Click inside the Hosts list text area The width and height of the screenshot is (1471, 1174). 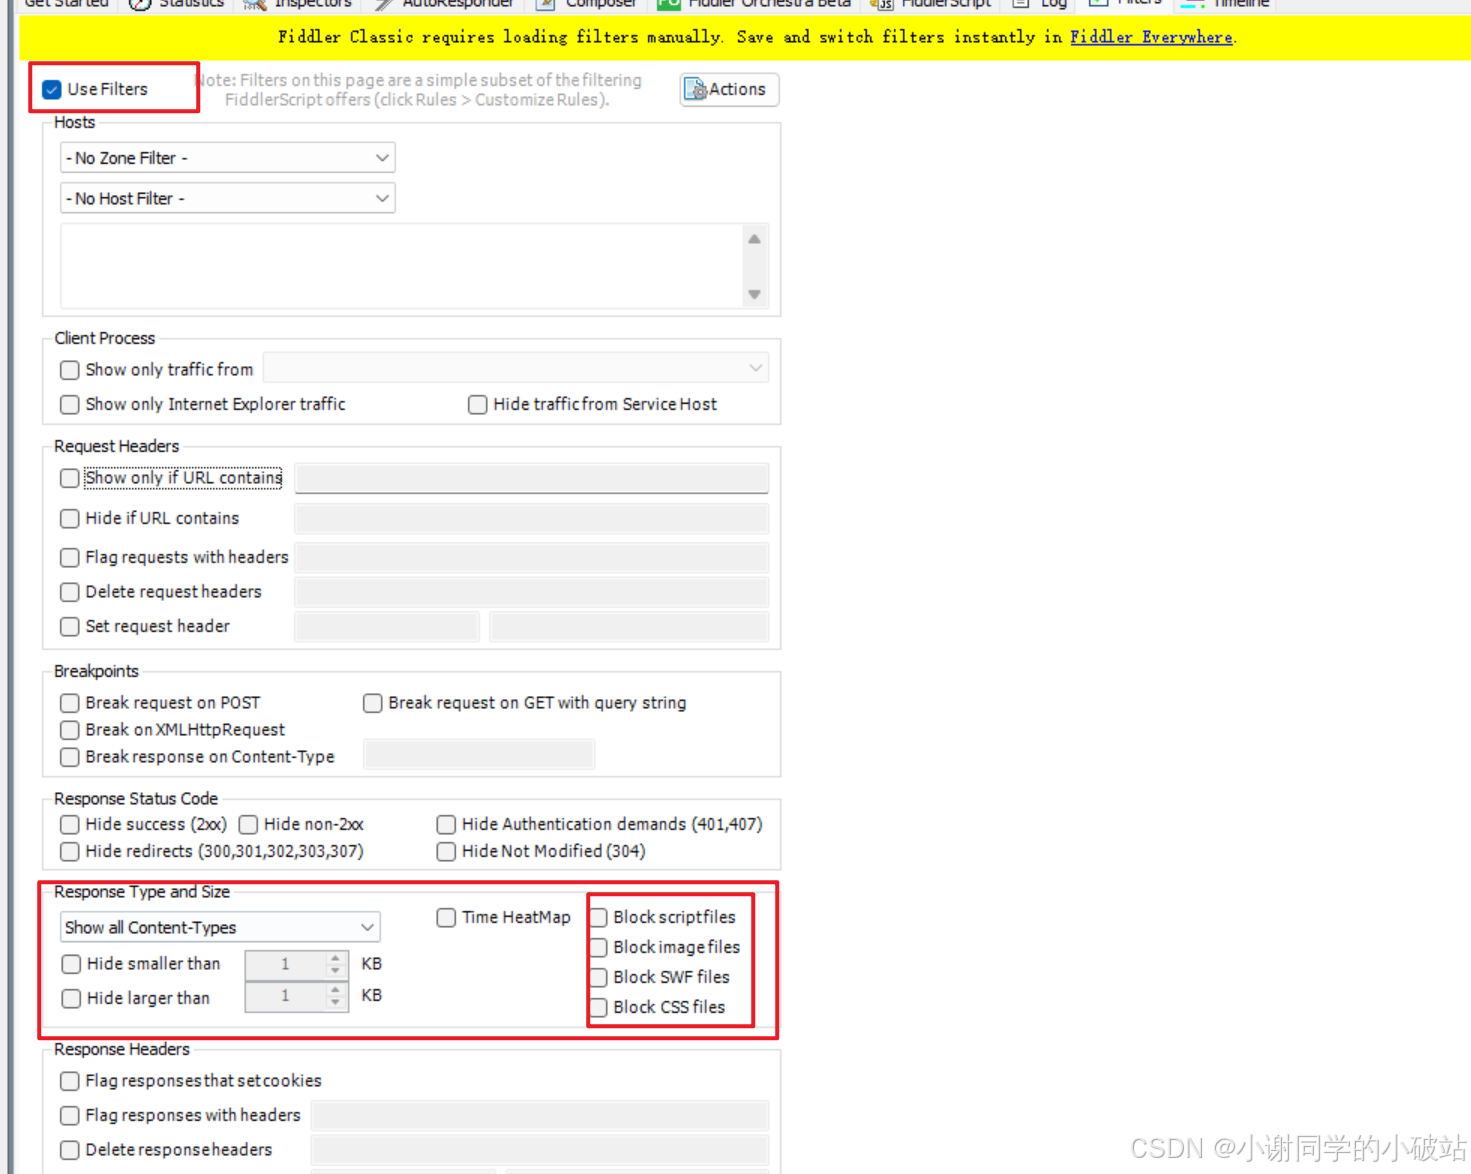(x=402, y=266)
